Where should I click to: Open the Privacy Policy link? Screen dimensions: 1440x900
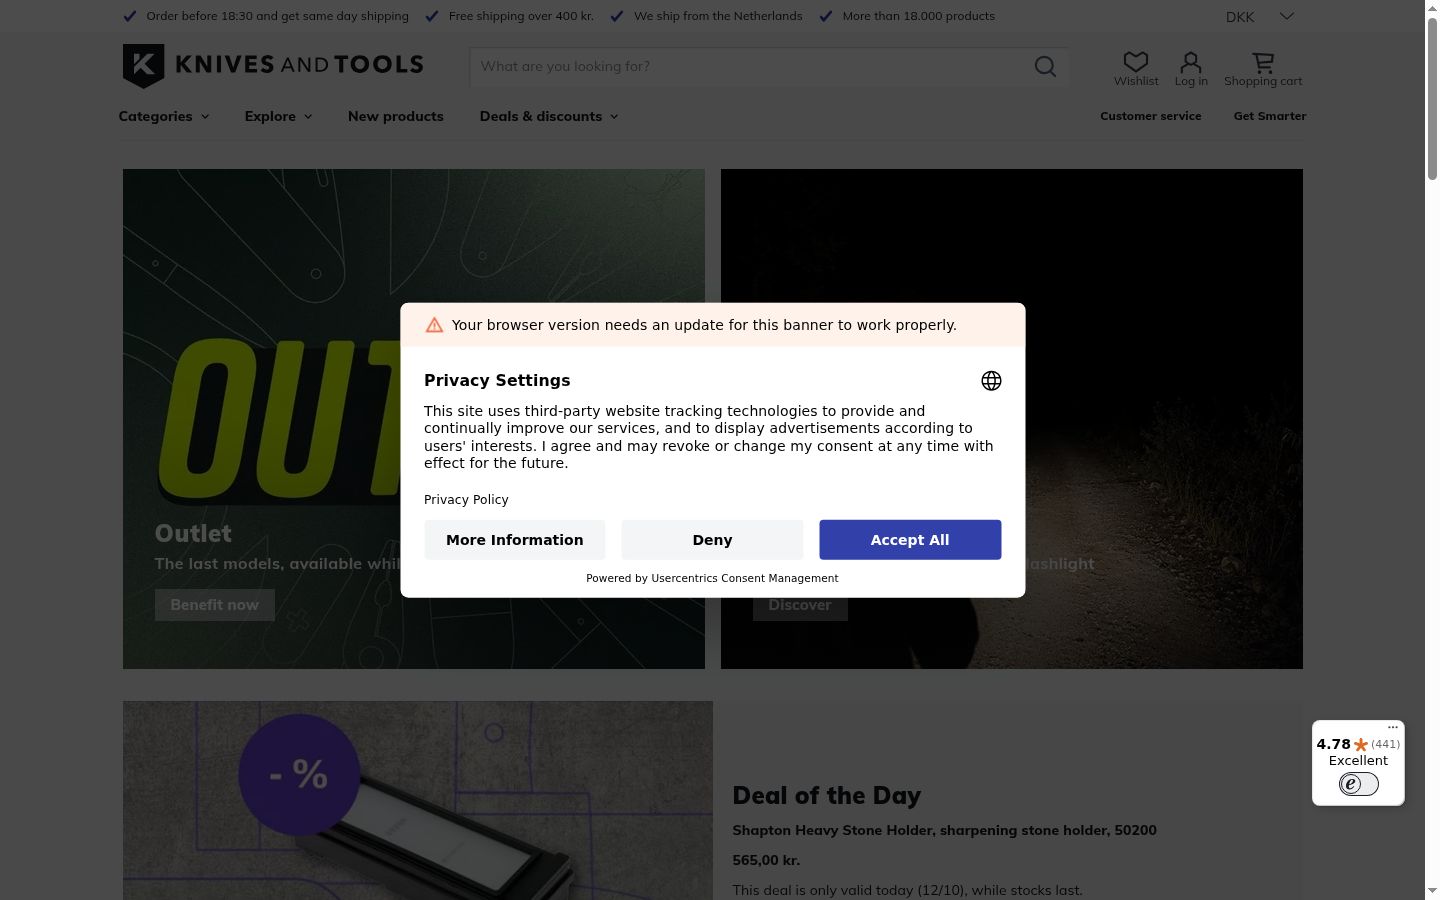466,500
